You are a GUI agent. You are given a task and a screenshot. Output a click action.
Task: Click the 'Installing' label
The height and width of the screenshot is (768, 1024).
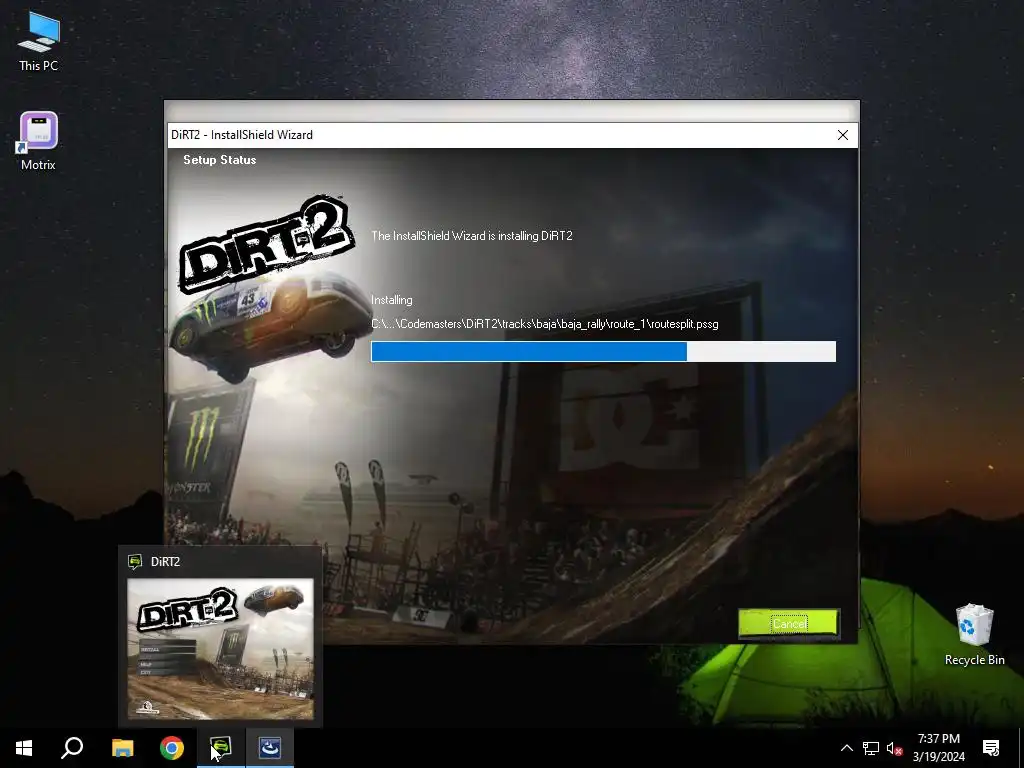(x=392, y=300)
